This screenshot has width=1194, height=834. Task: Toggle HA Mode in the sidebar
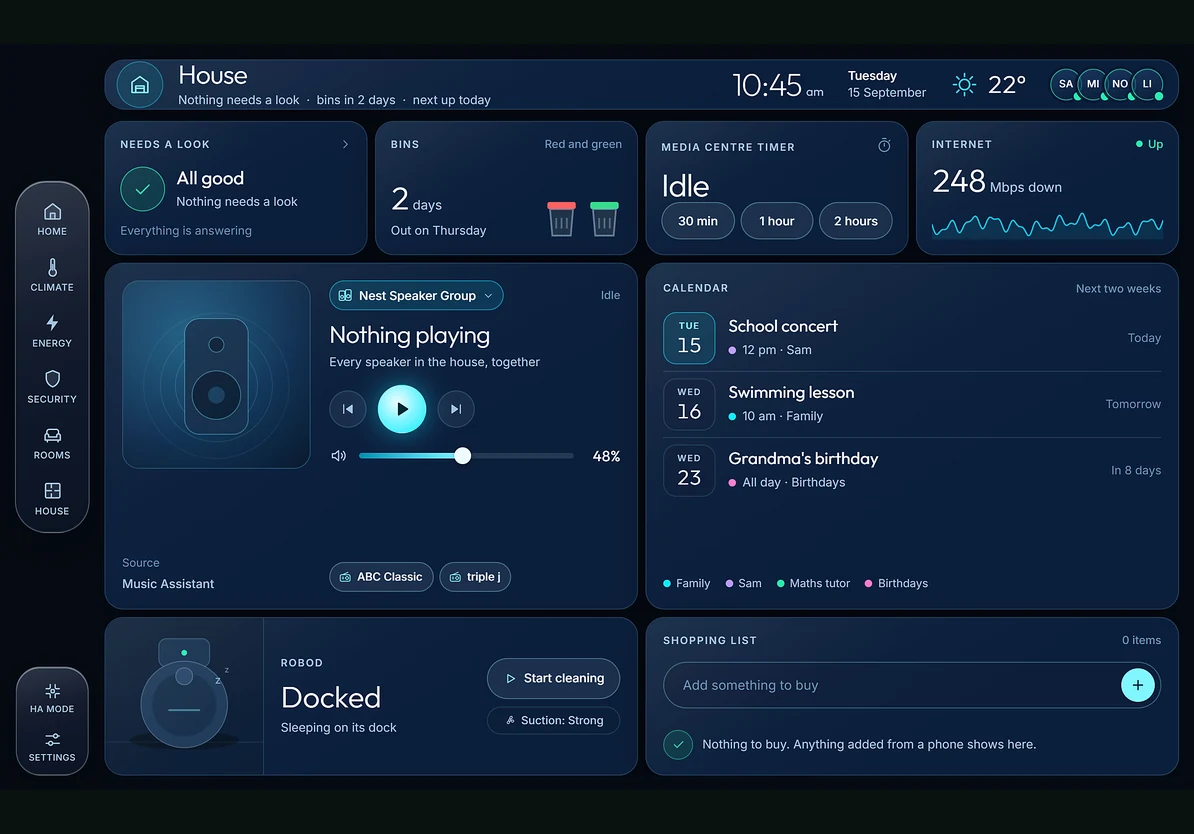(52, 698)
